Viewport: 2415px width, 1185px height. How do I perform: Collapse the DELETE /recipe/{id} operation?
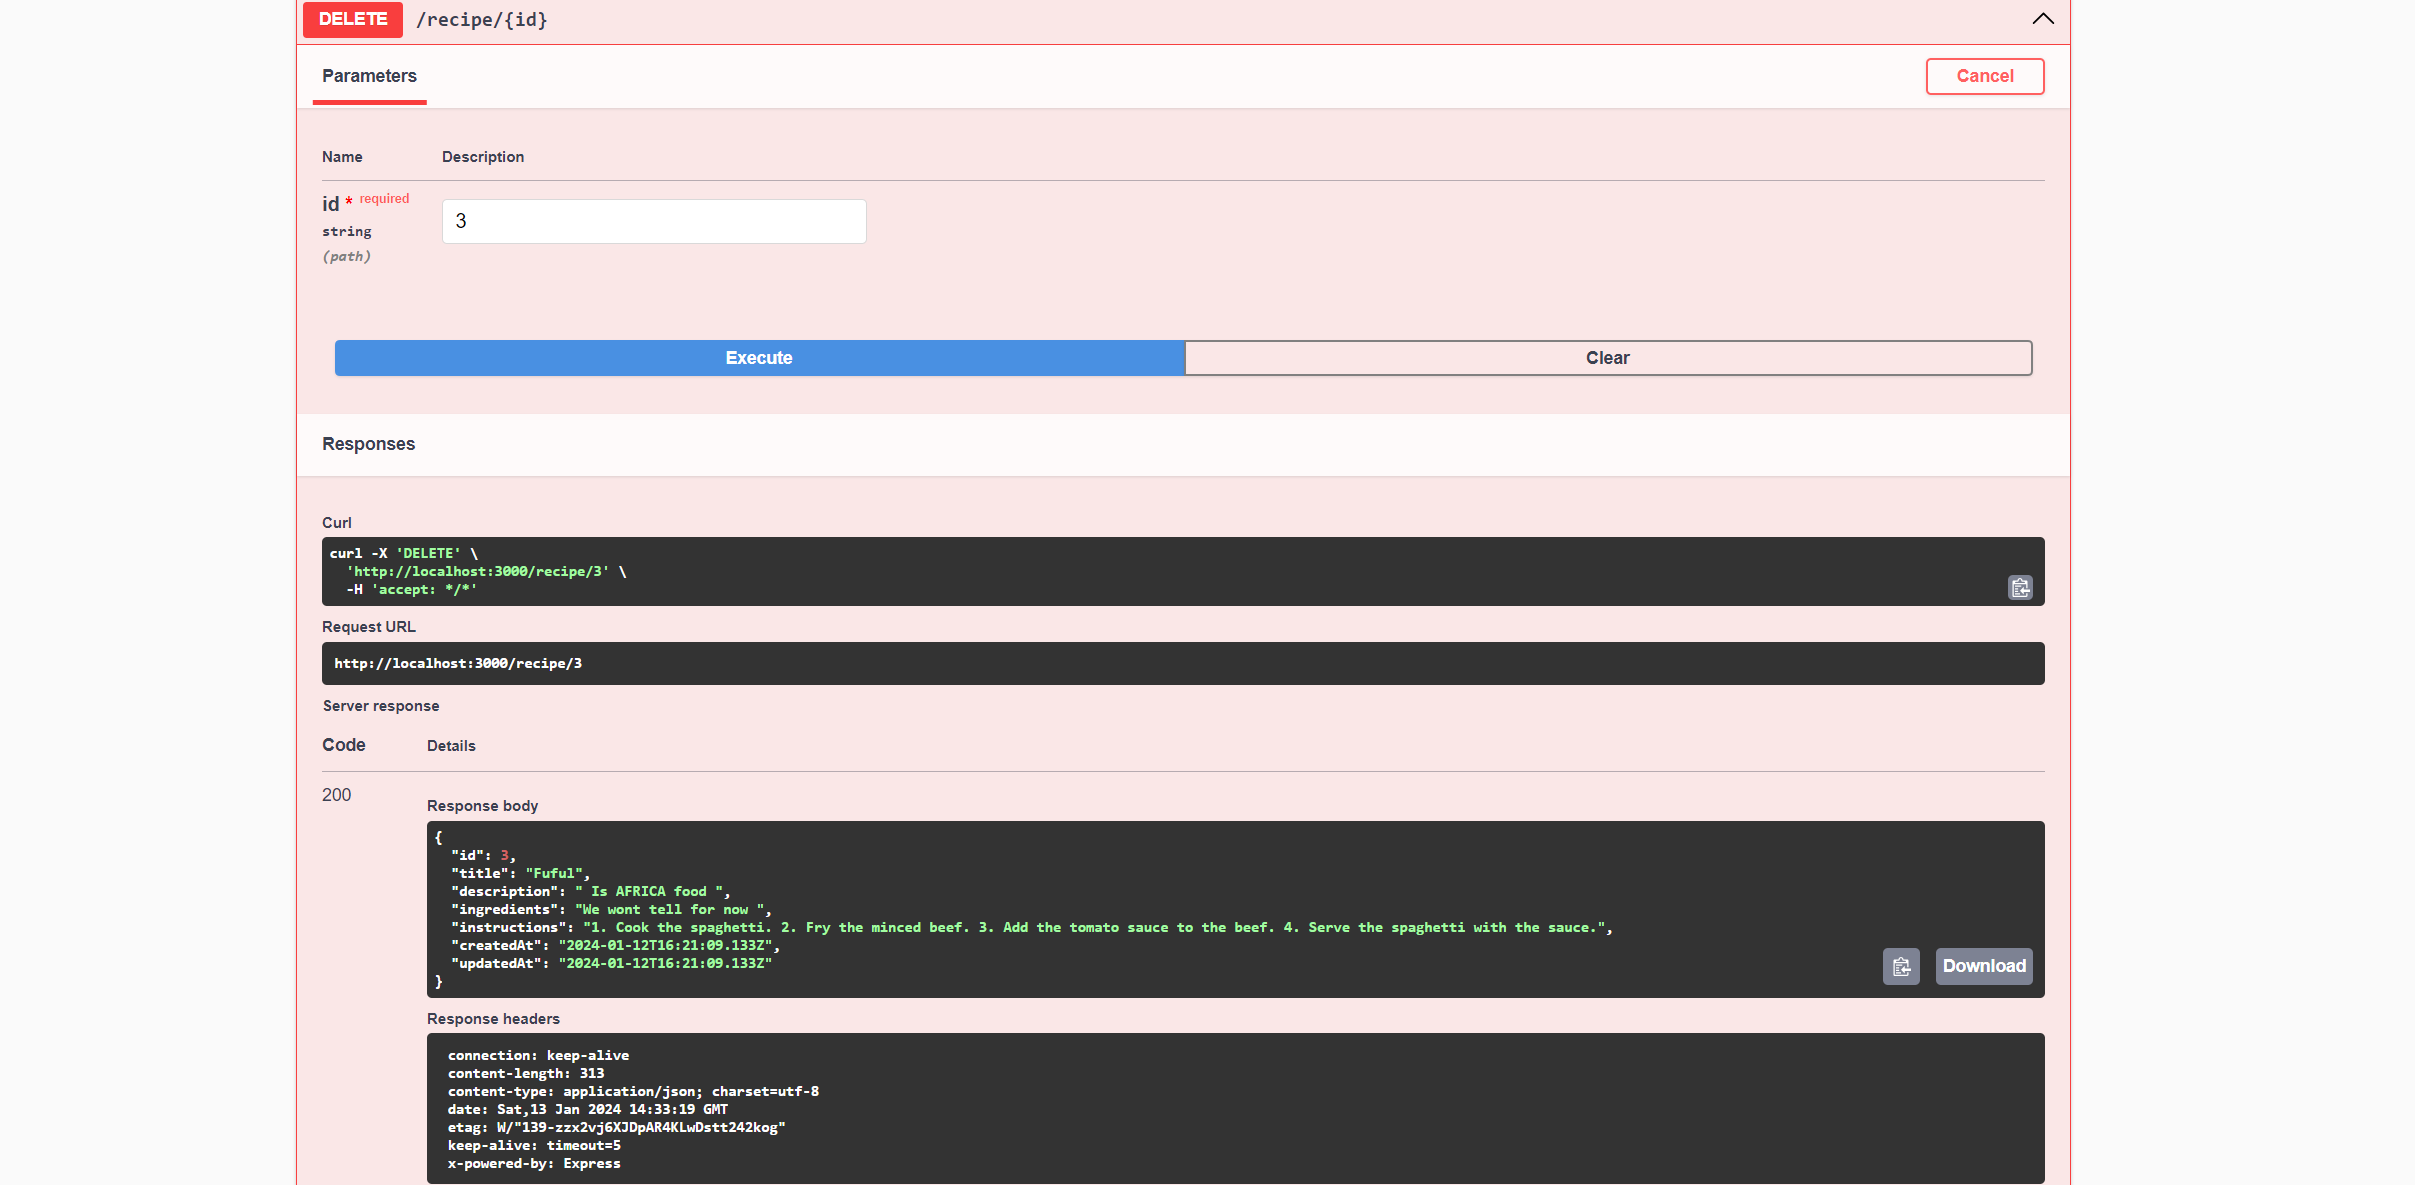pos(2043,19)
